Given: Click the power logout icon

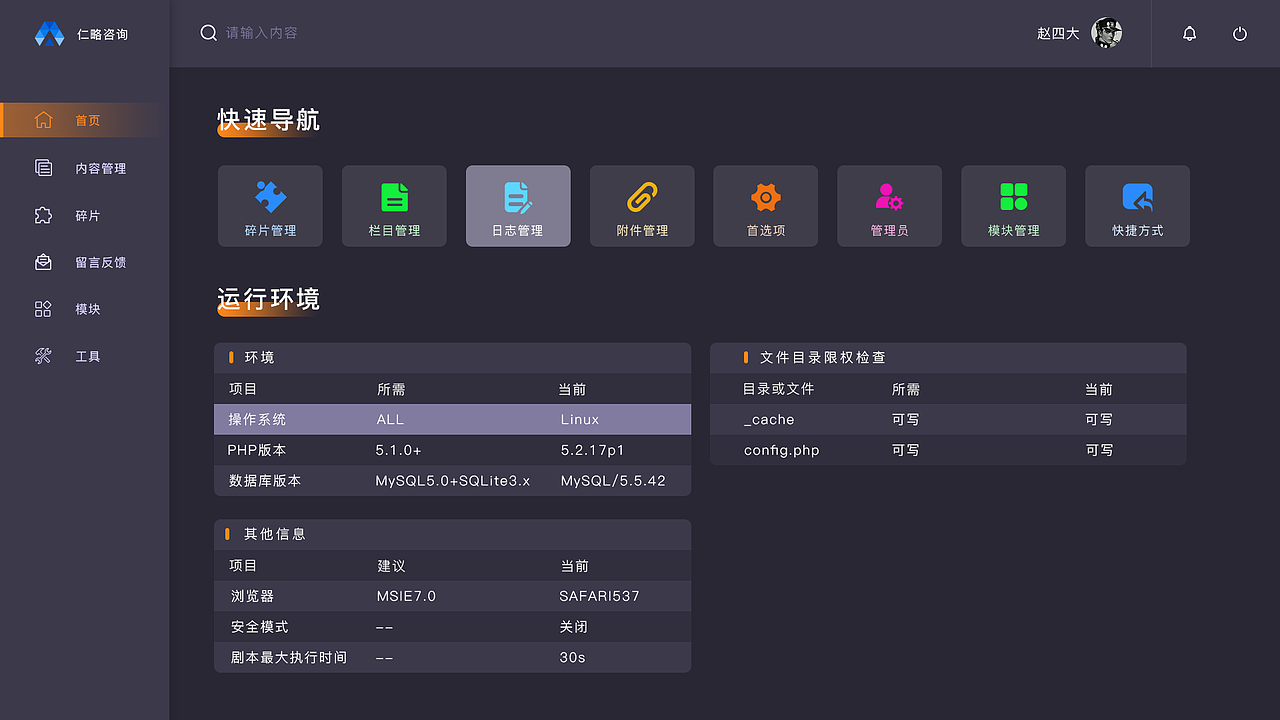Looking at the screenshot, I should (1240, 33).
